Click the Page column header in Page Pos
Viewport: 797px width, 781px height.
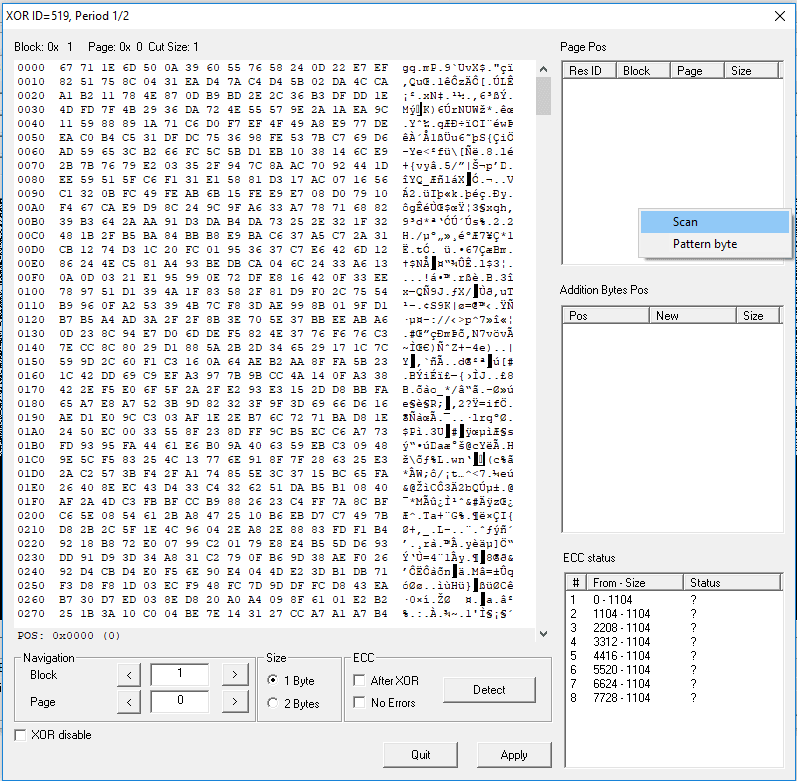click(x=697, y=71)
